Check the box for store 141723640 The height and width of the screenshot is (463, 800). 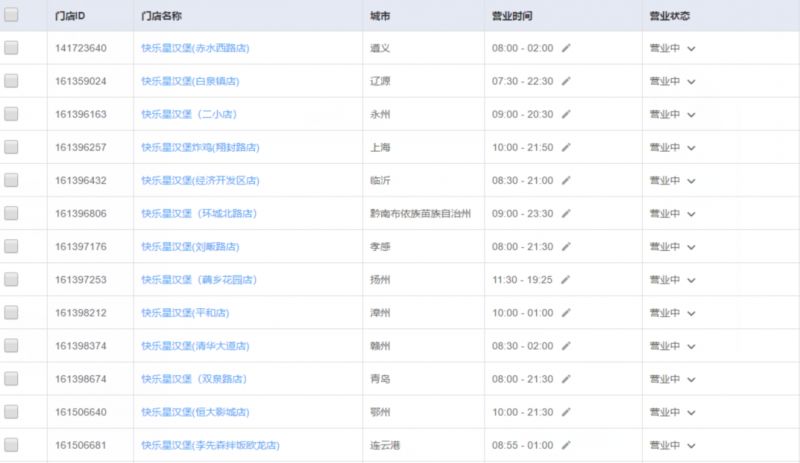click(x=11, y=47)
